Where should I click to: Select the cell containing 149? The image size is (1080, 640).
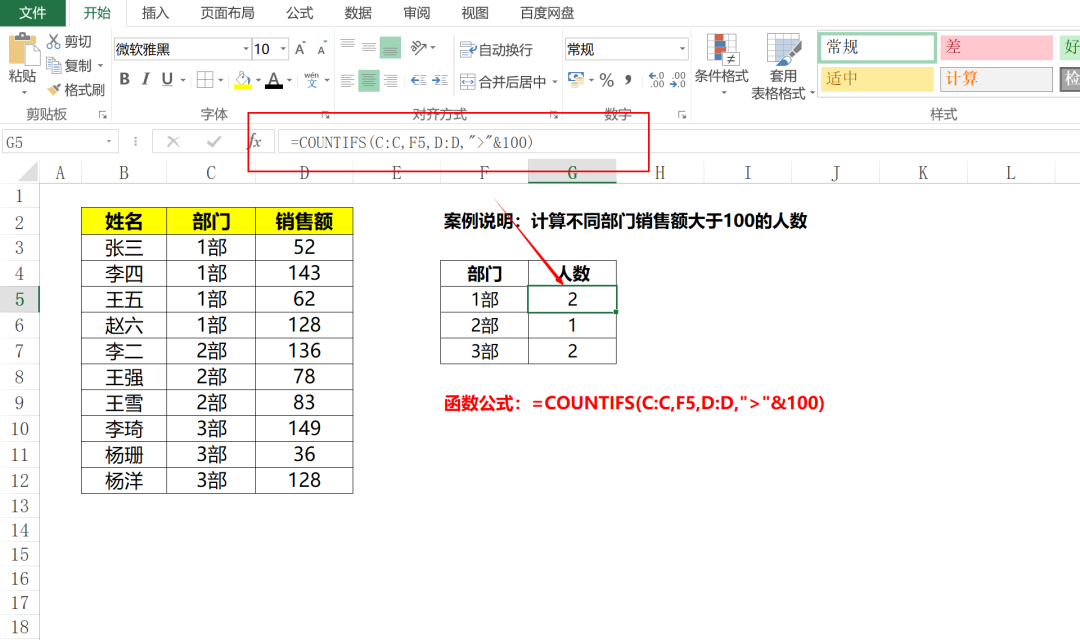304,429
